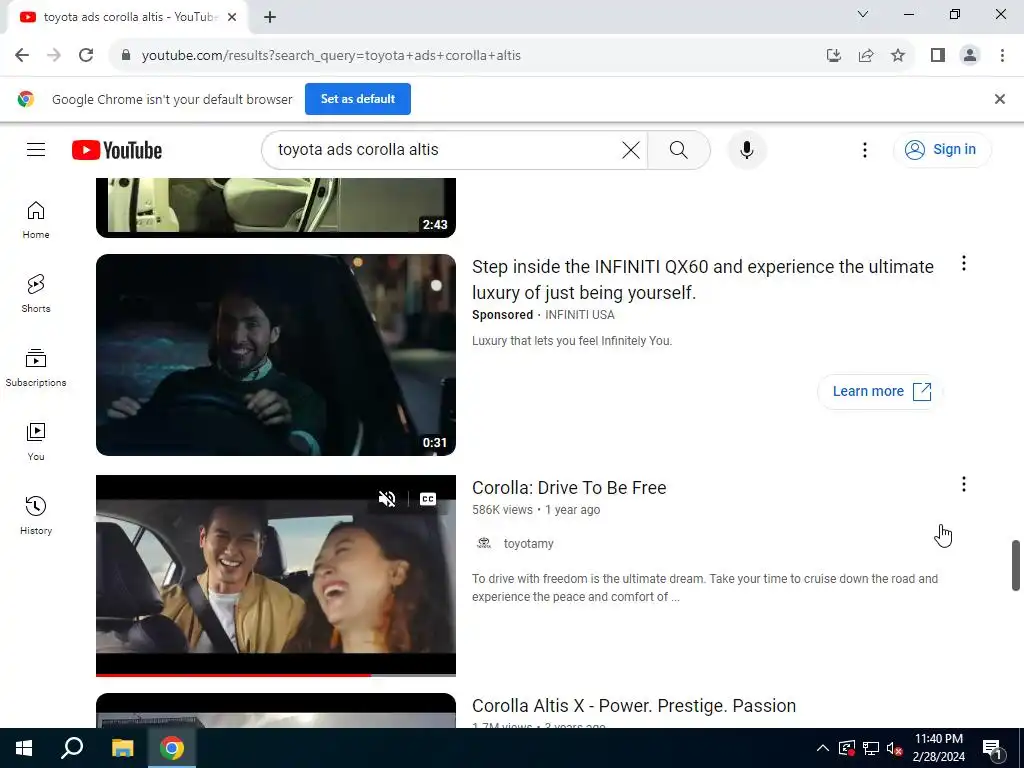Viewport: 1024px width, 768px height.
Task: Open Windows taskbar search
Action: tap(72, 748)
